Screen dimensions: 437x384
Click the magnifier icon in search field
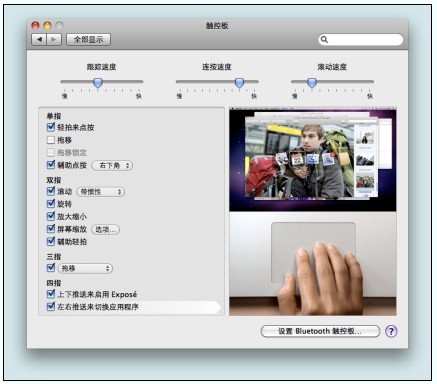324,40
